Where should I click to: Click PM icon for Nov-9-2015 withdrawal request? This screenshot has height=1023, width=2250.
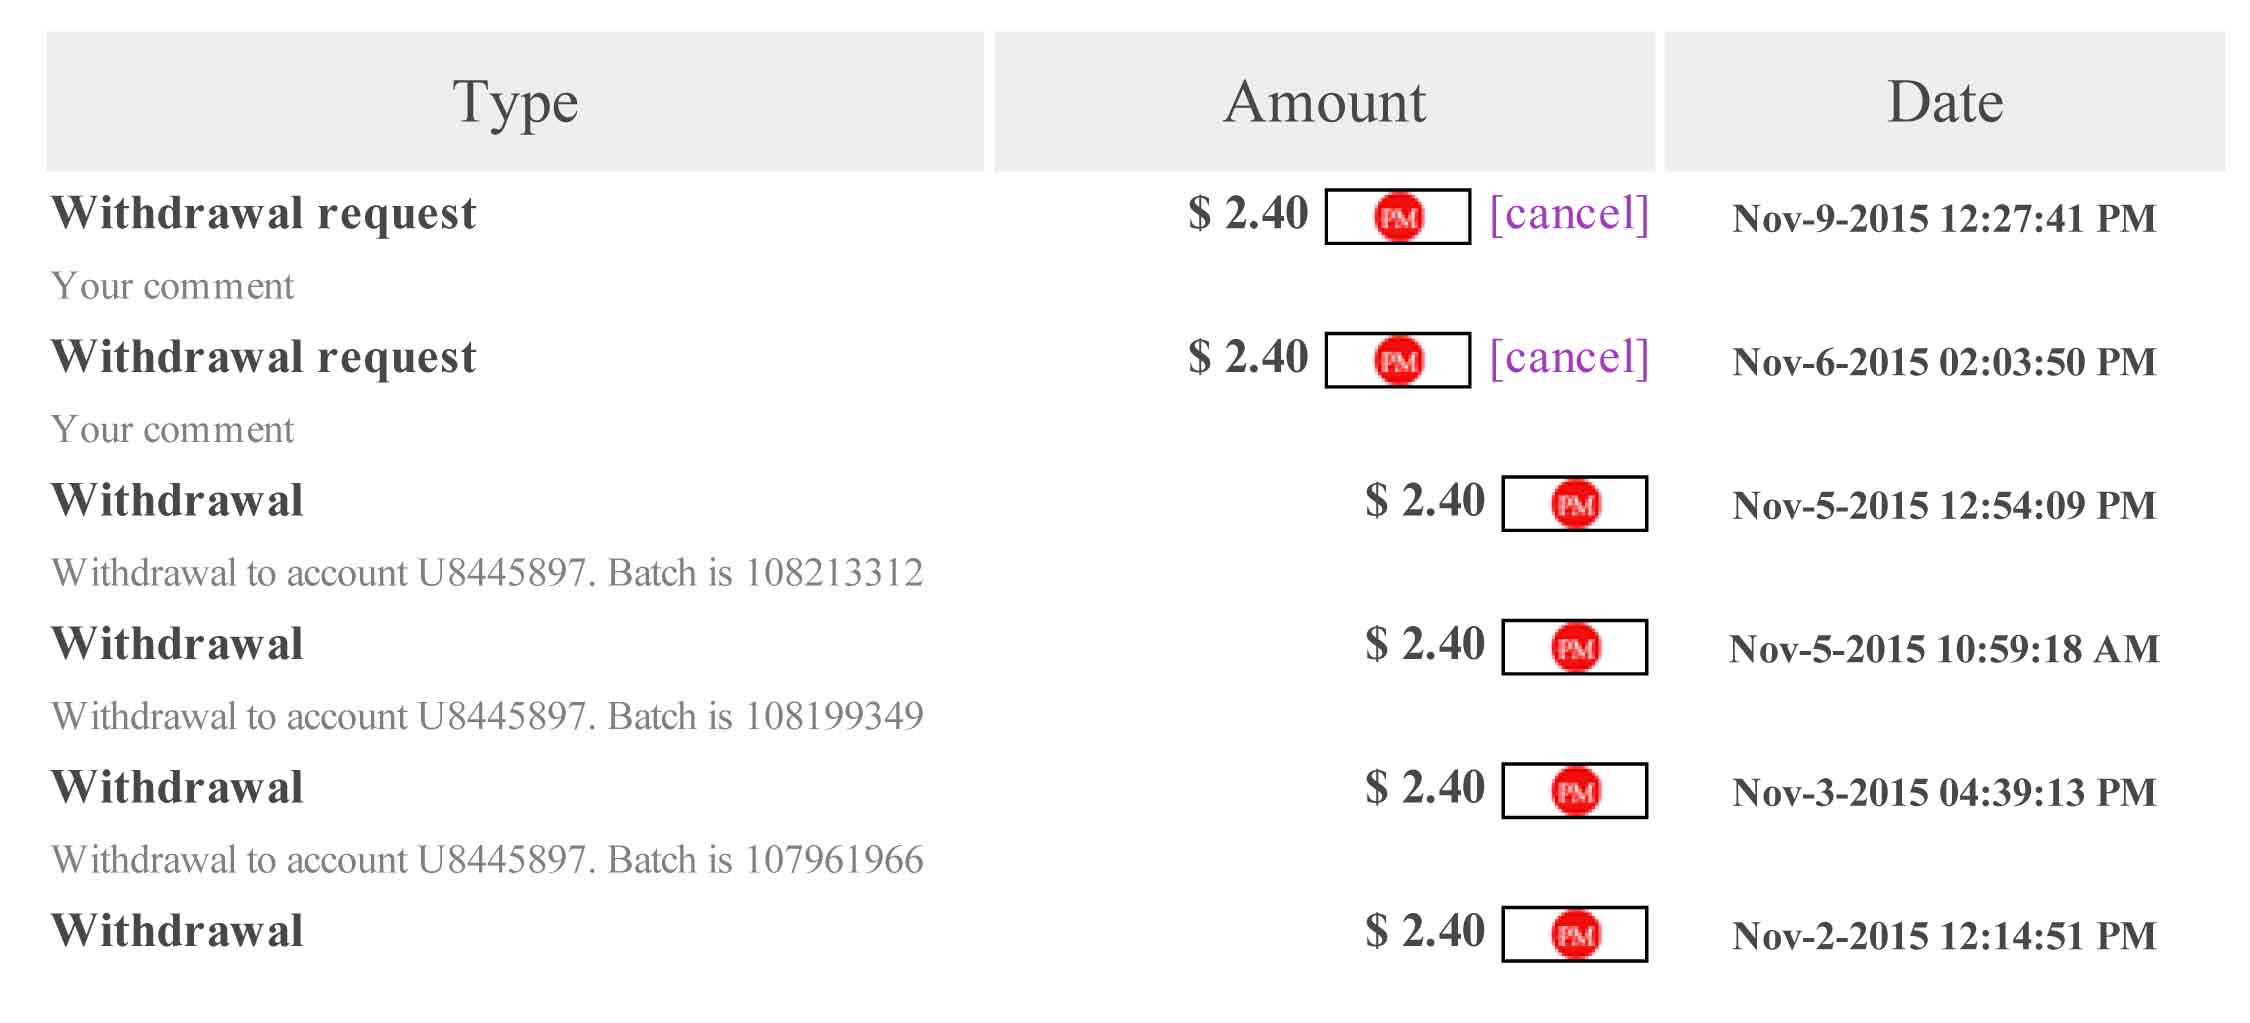1397,216
